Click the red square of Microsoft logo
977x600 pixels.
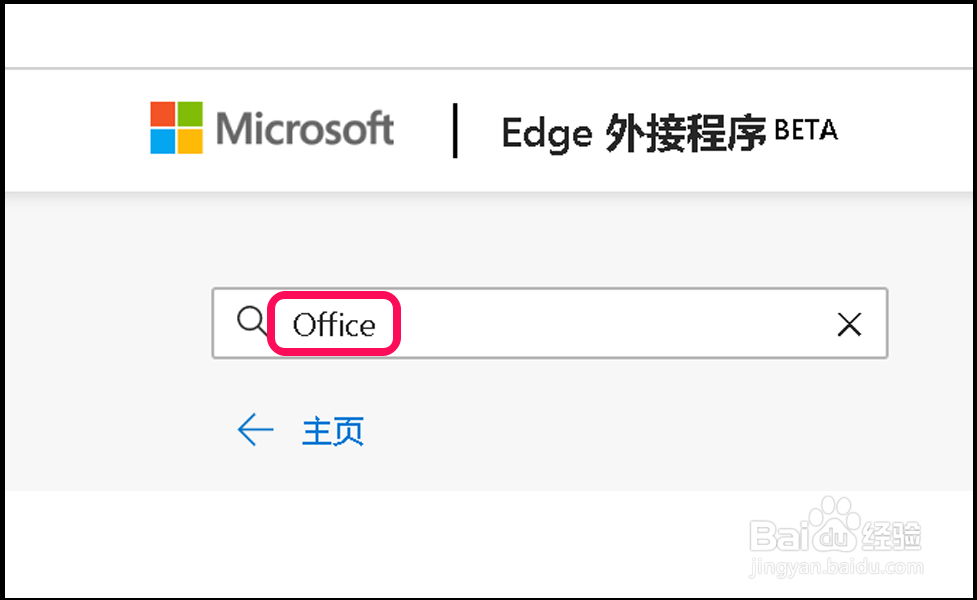[163, 114]
